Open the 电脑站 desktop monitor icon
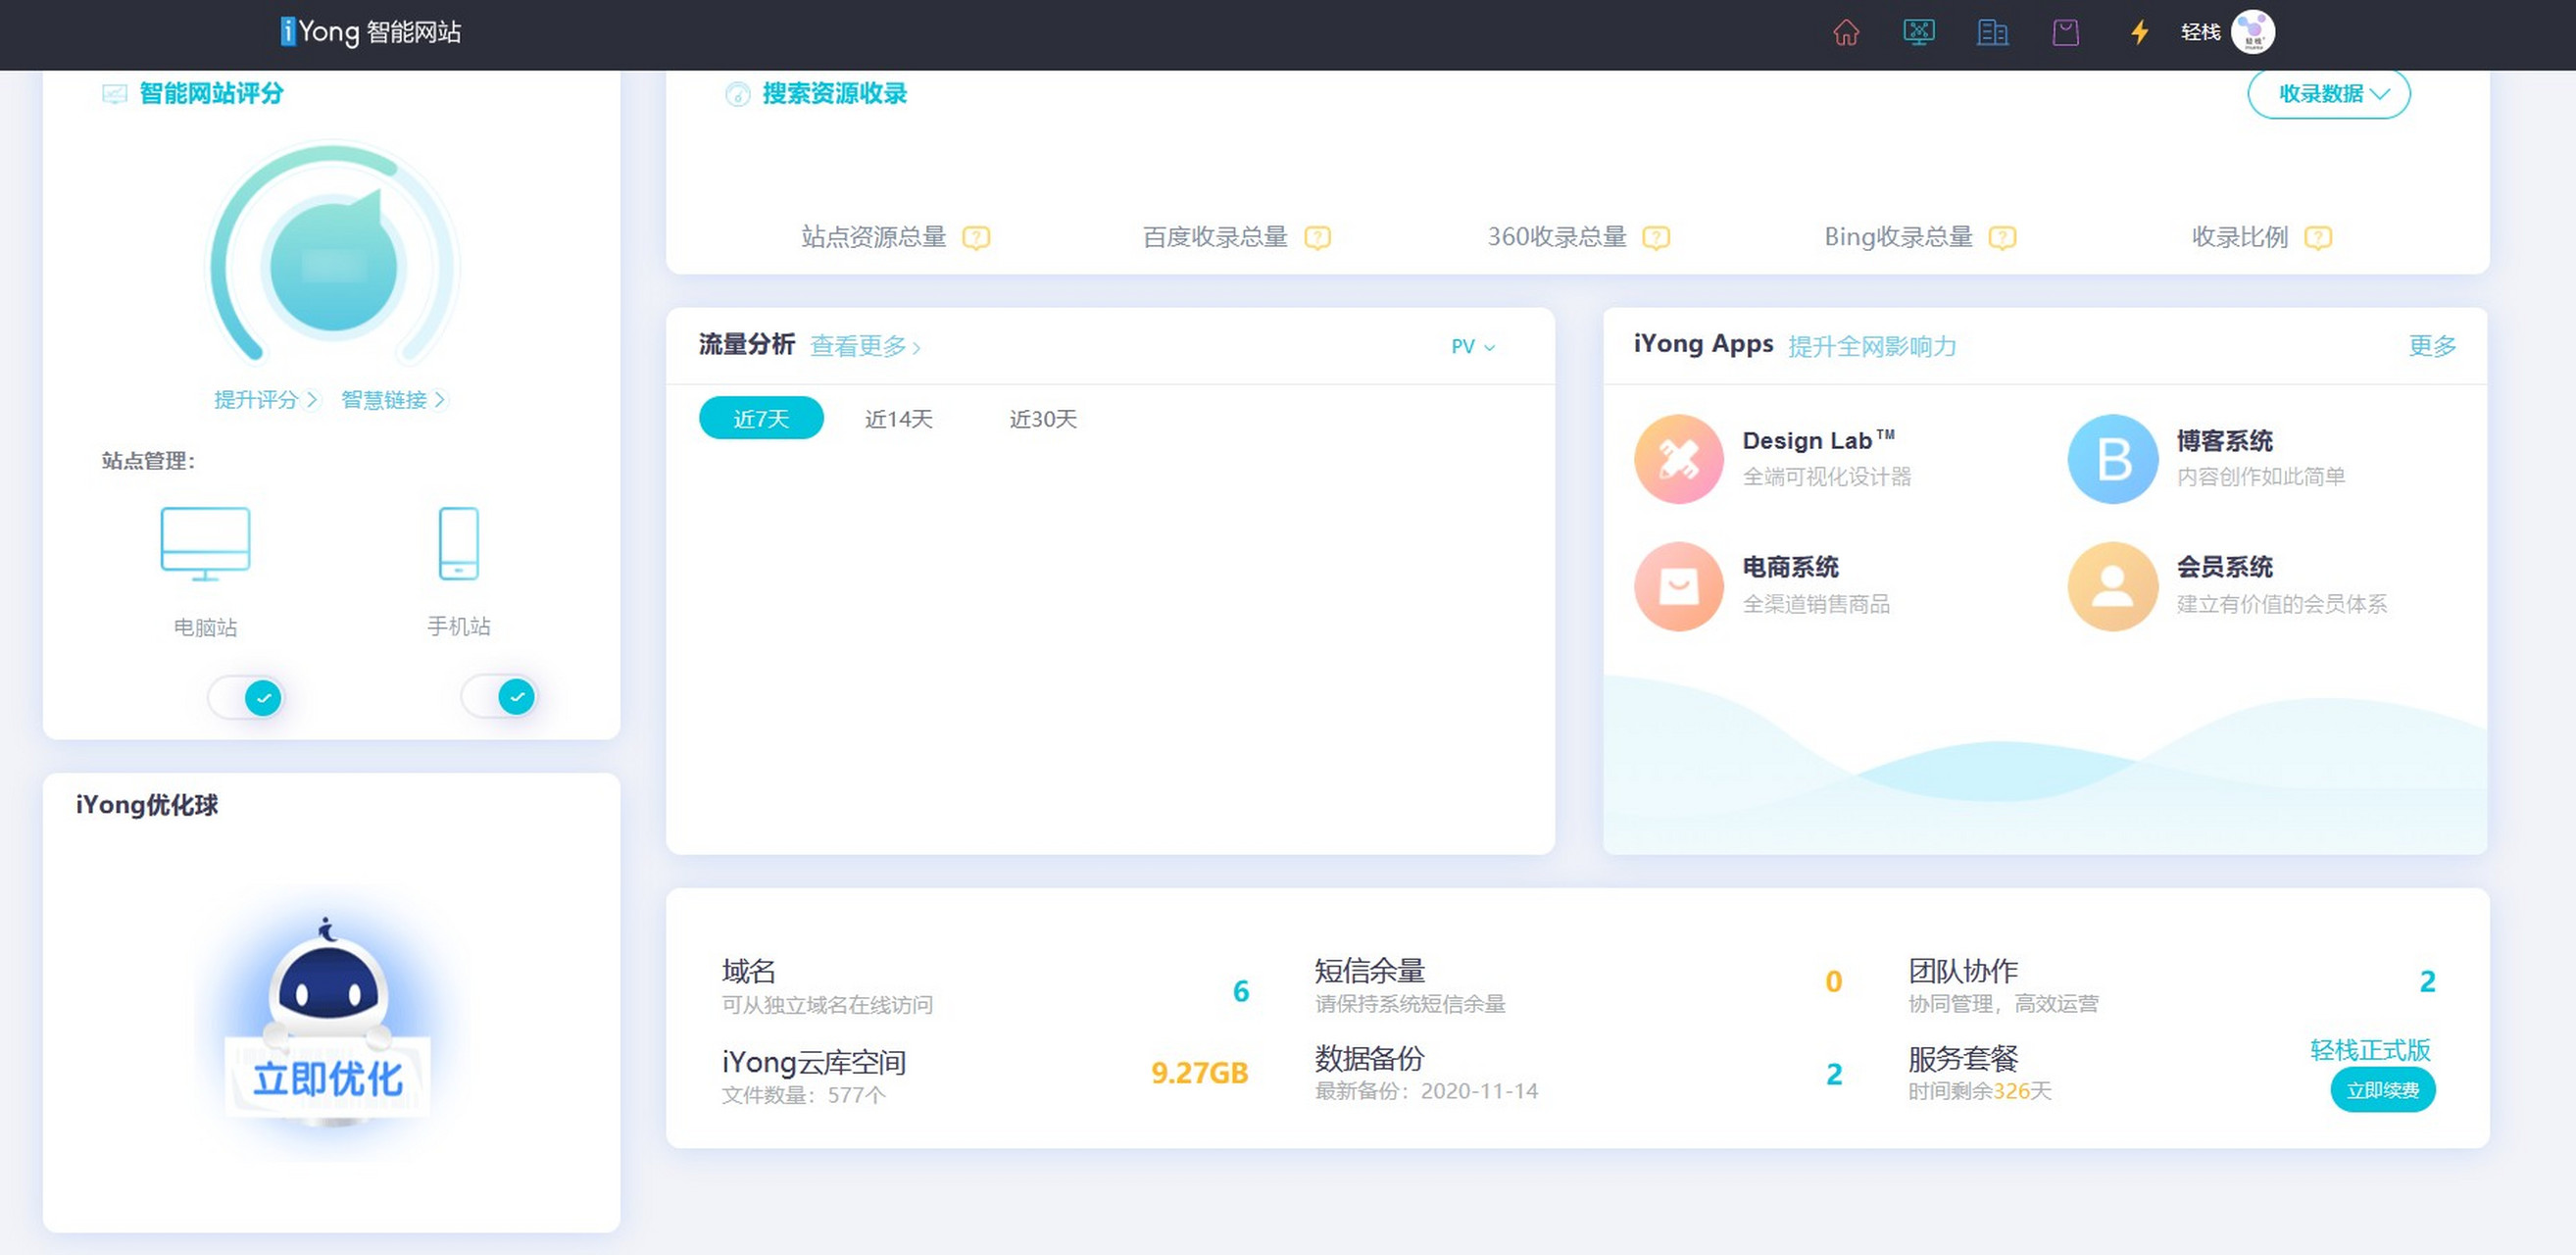 click(205, 543)
